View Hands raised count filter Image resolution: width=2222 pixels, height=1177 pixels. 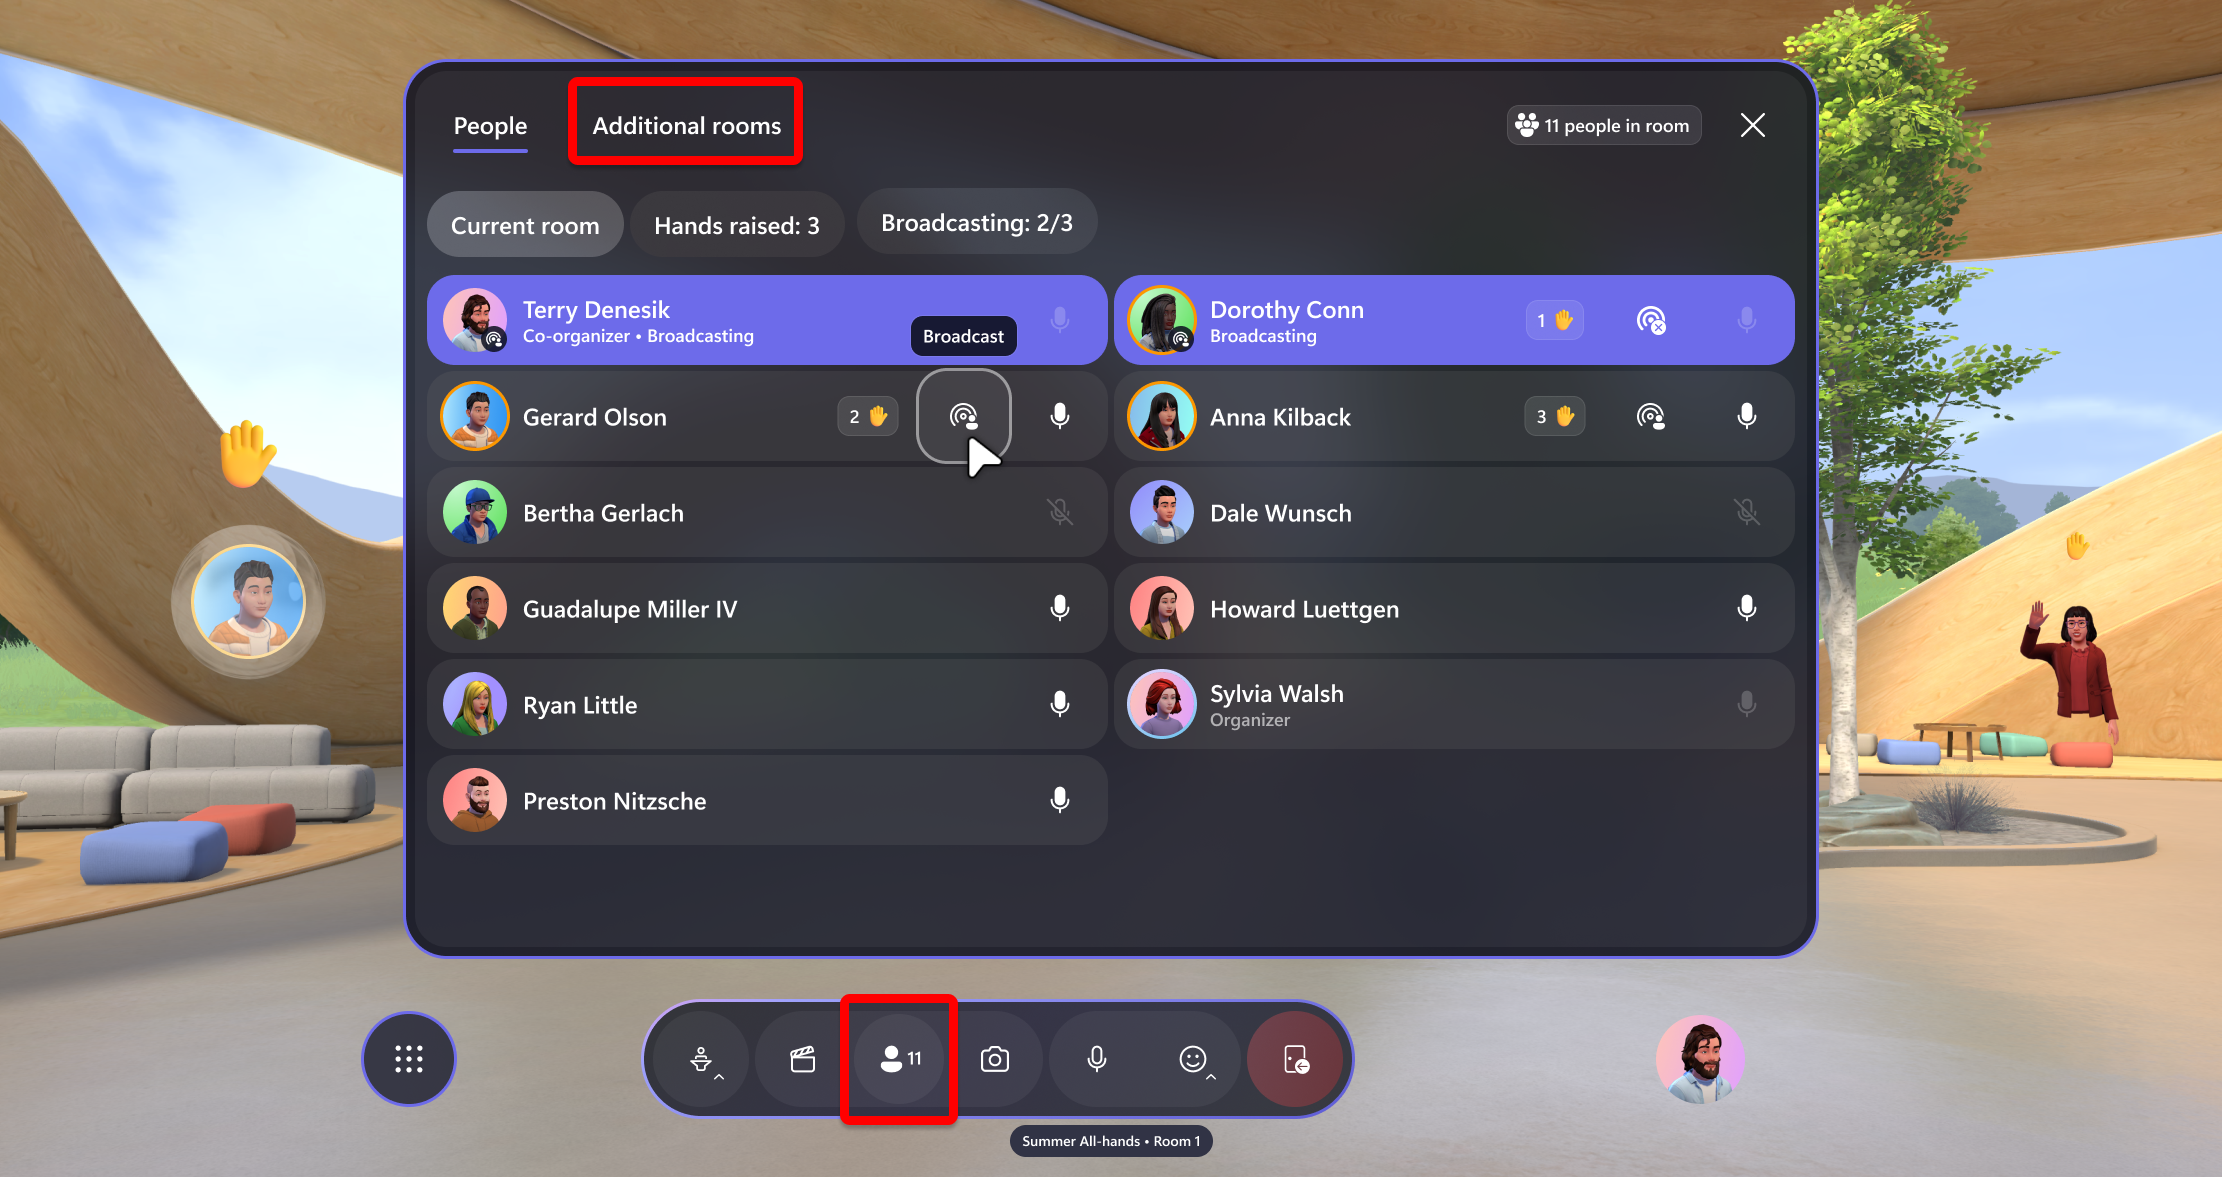738,225
